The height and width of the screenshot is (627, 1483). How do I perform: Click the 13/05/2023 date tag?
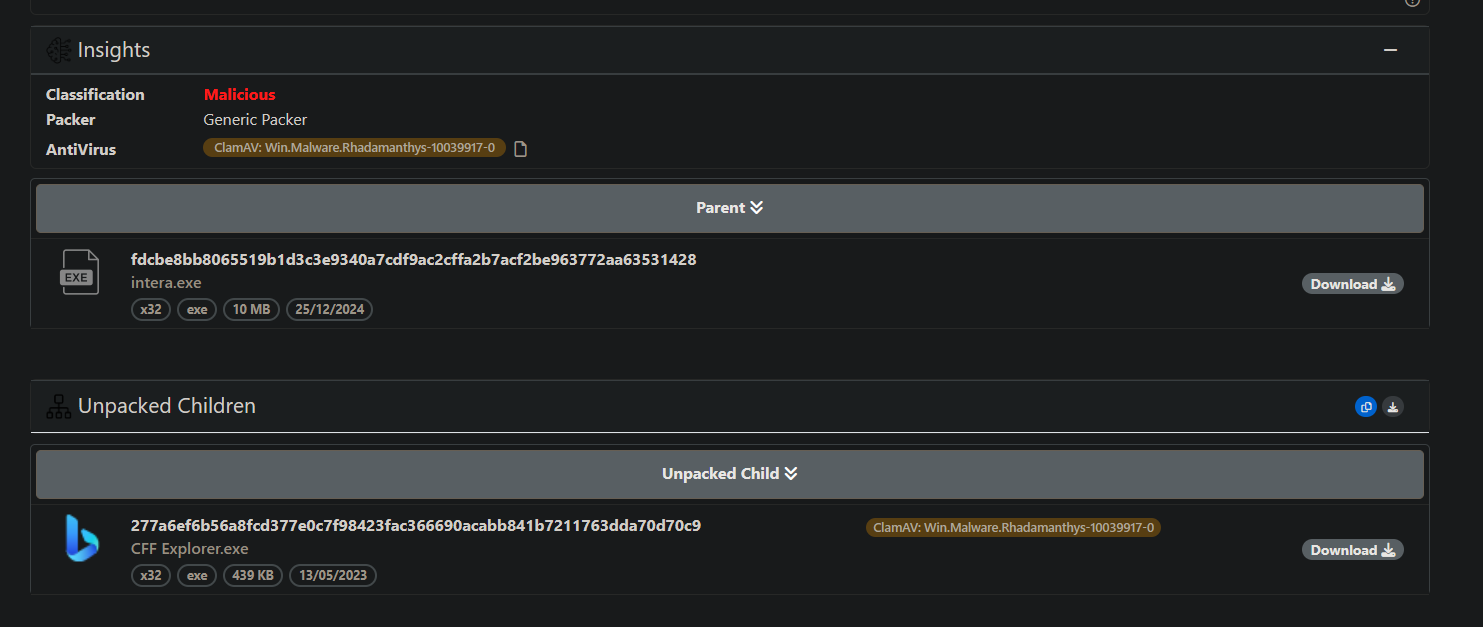(332, 576)
